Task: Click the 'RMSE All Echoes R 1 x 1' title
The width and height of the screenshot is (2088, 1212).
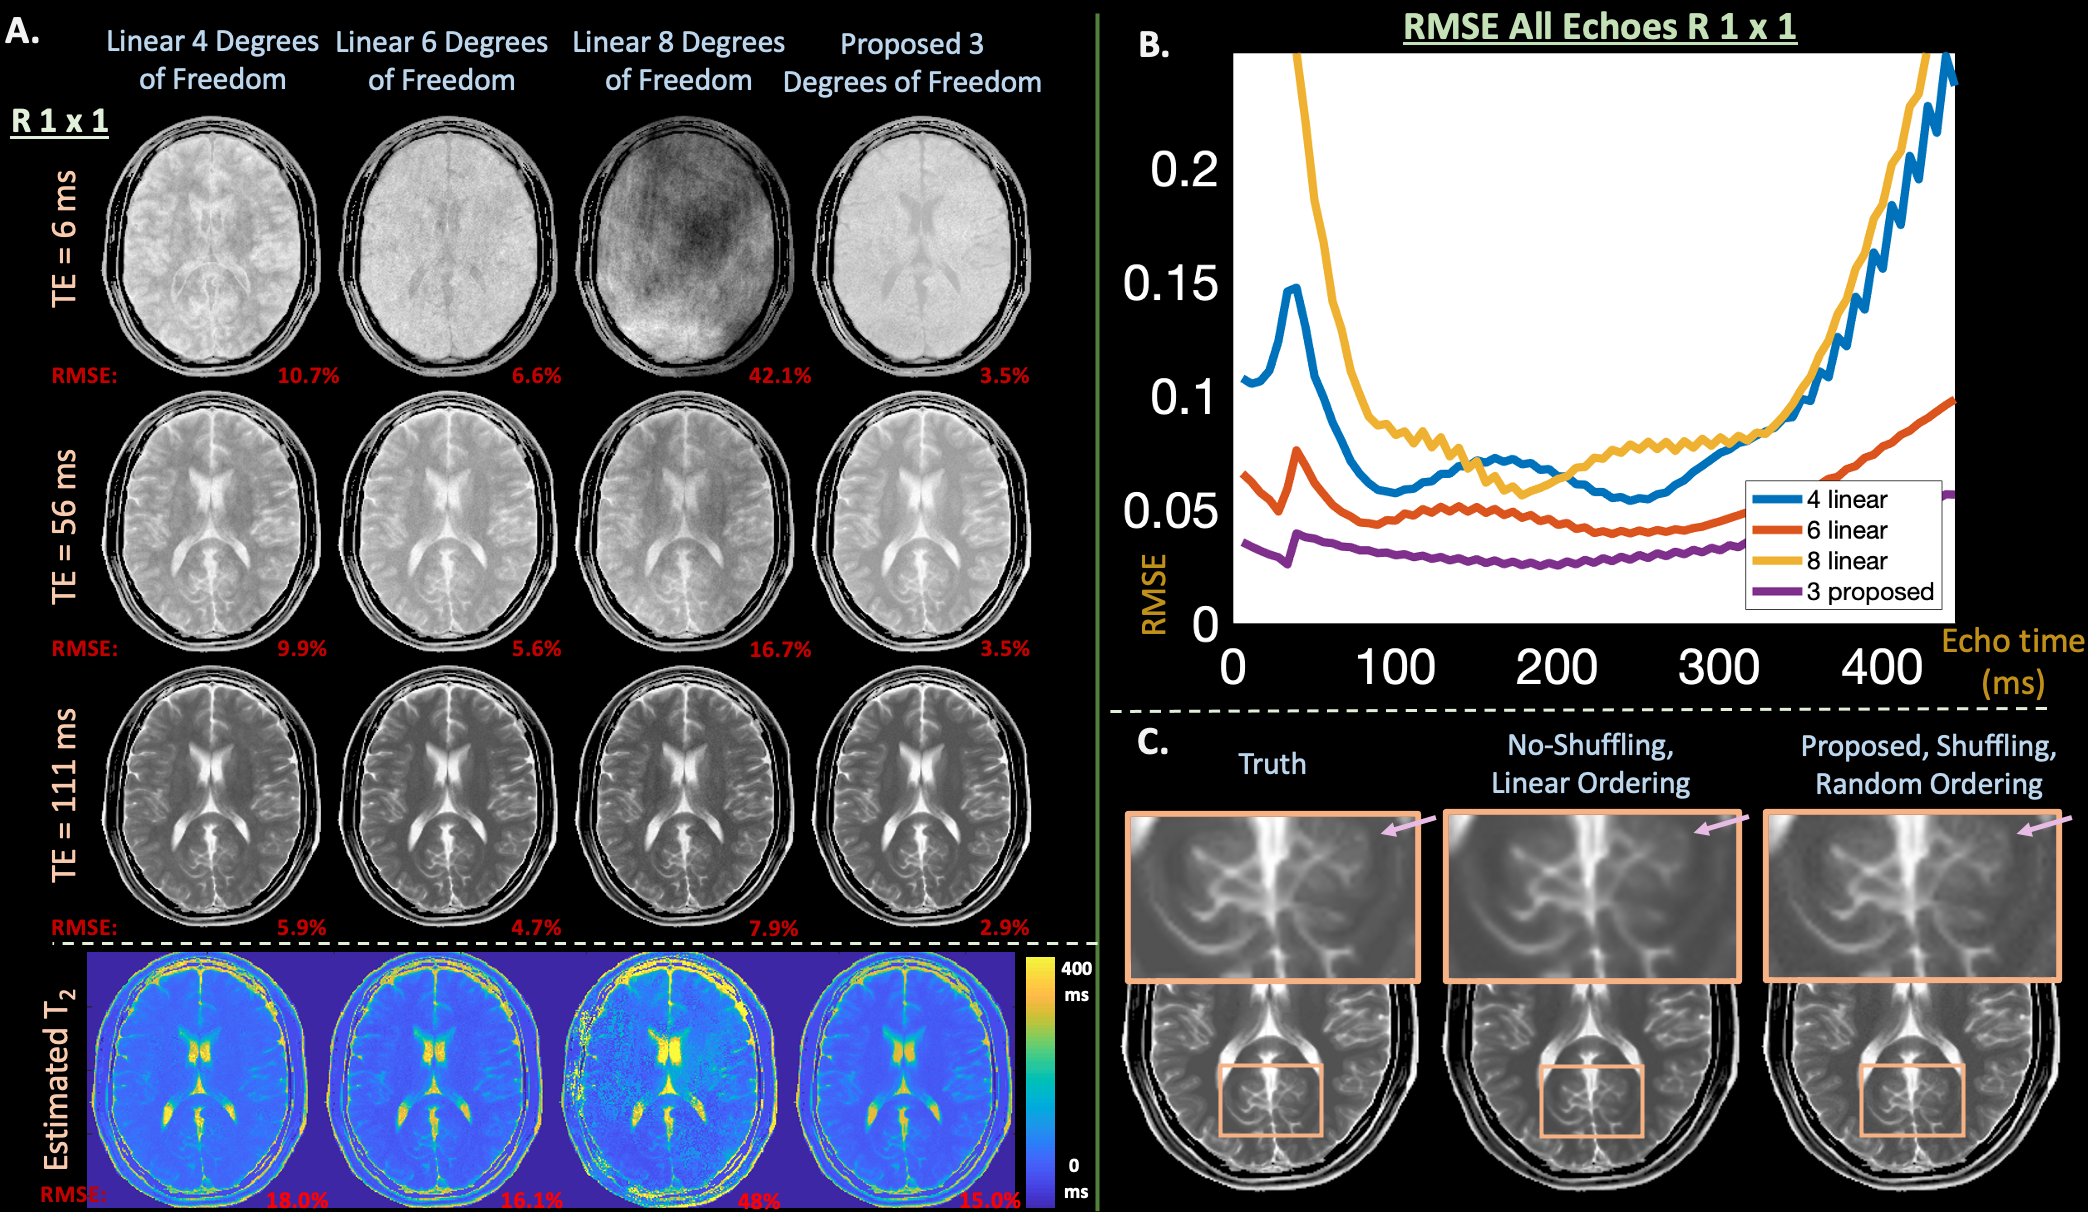Action: point(1599,26)
